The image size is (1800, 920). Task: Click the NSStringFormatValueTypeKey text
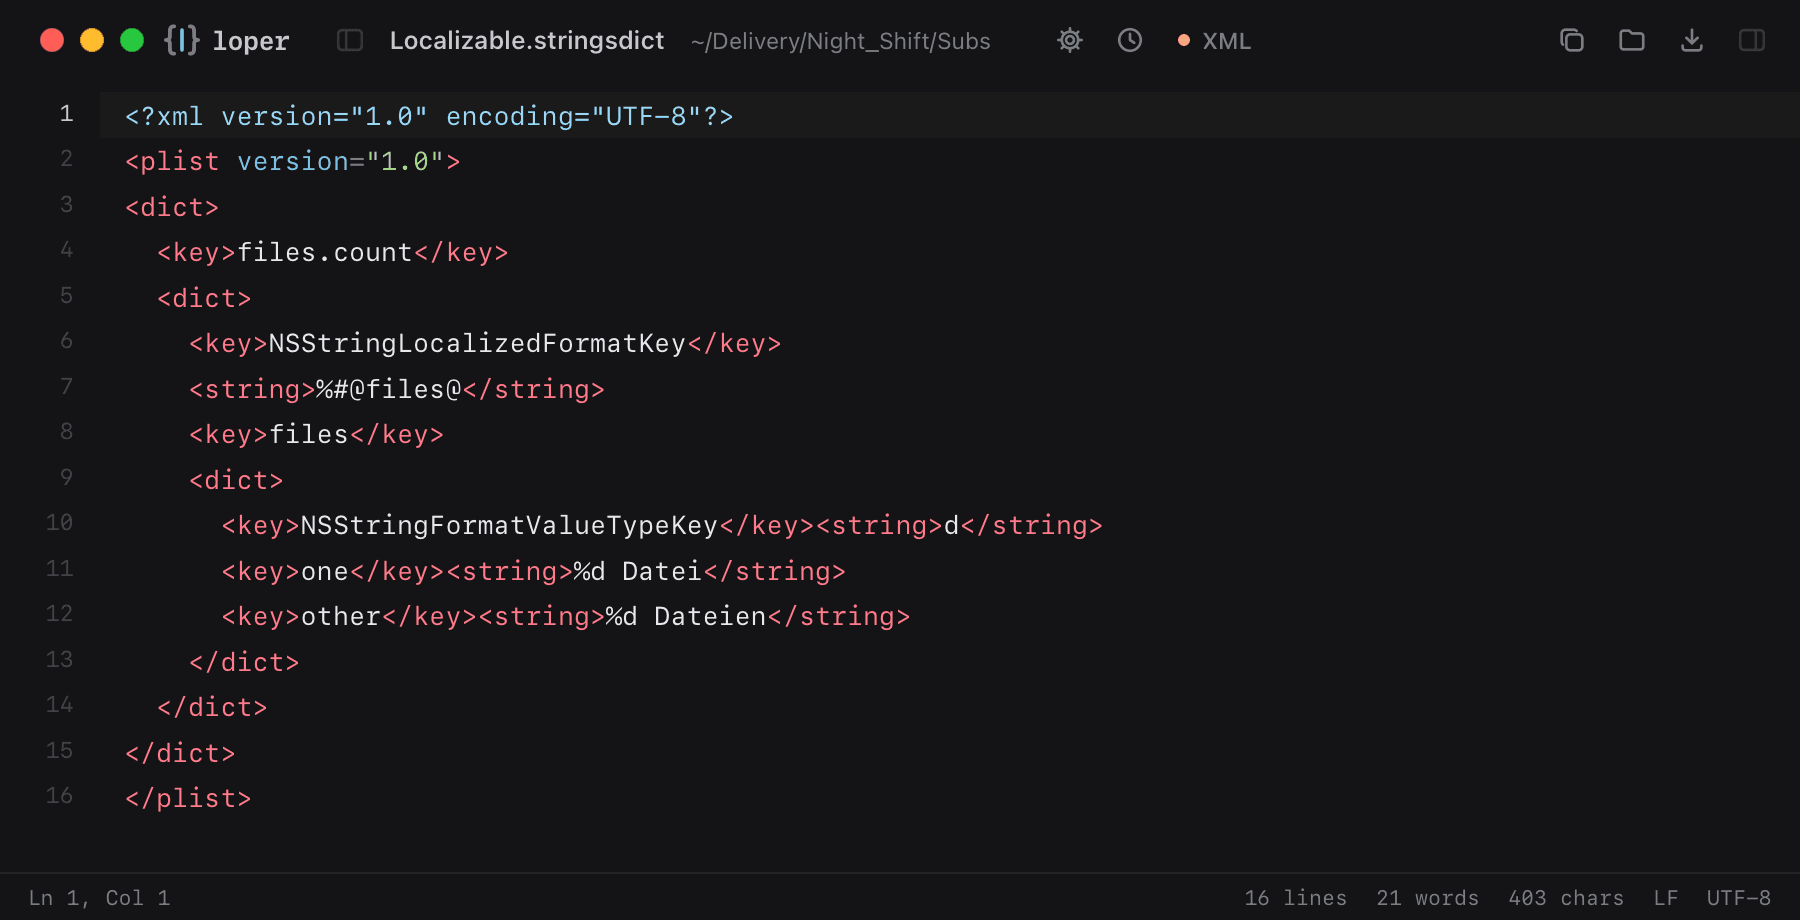tap(509, 525)
